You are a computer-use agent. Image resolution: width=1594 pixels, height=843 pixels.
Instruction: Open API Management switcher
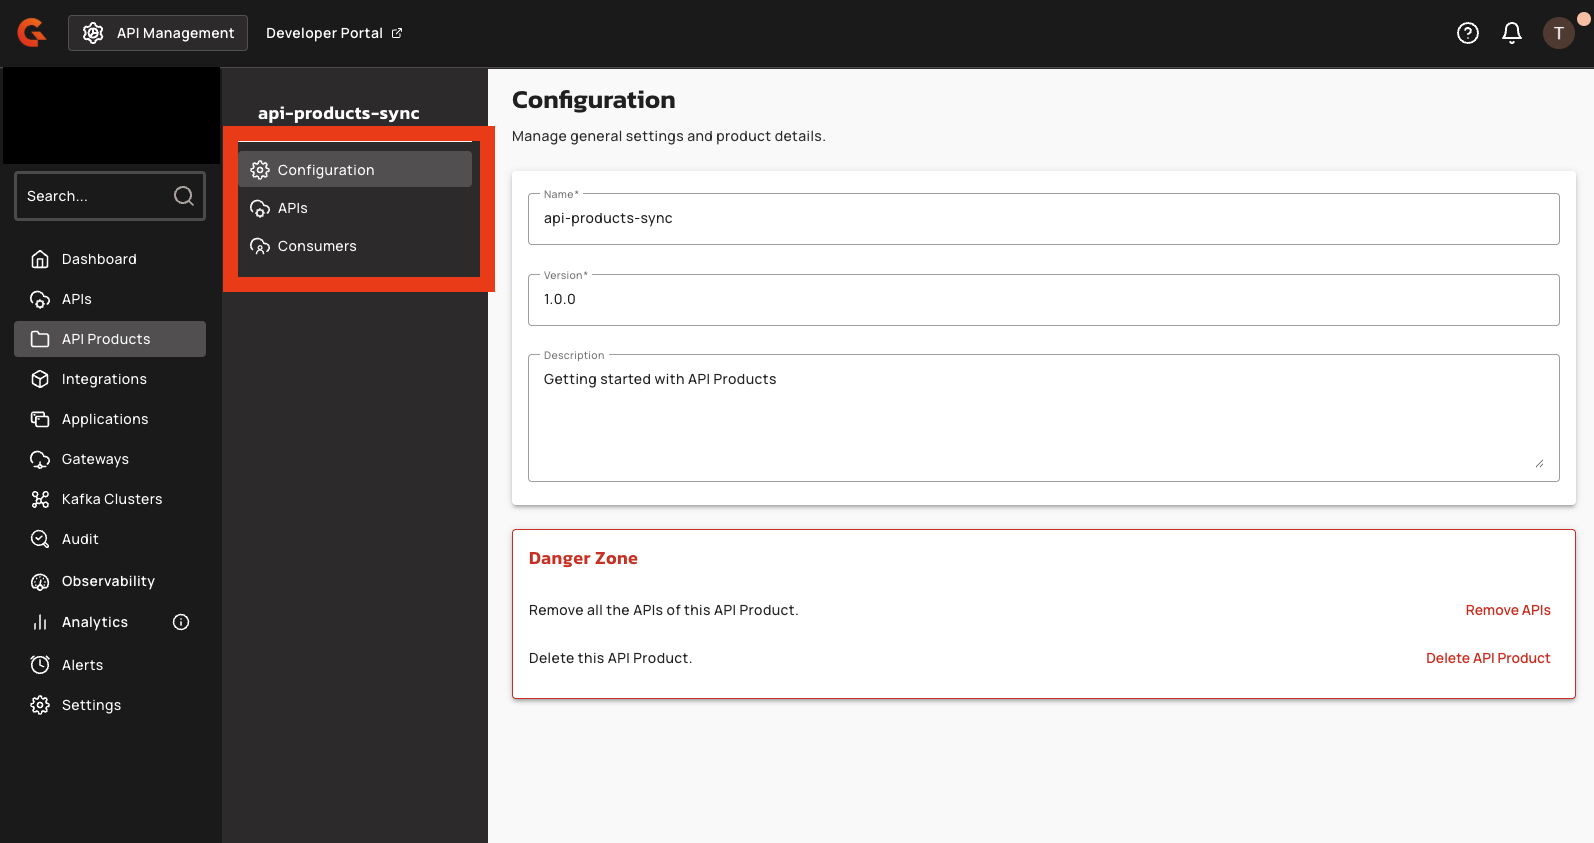158,33
